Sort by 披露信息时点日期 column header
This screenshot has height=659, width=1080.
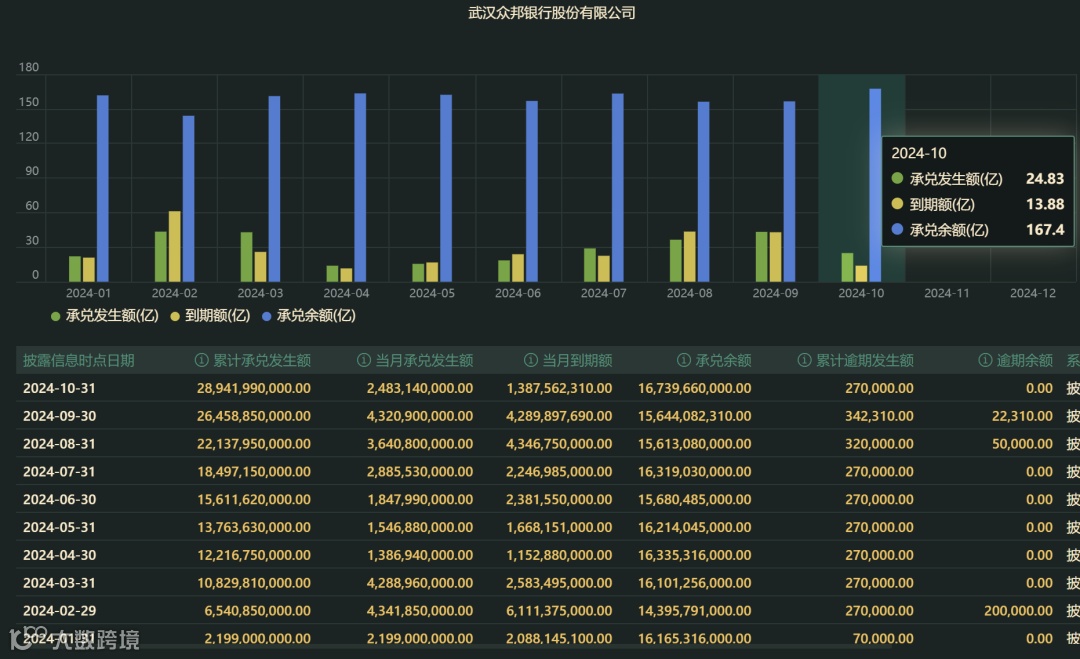coord(79,360)
